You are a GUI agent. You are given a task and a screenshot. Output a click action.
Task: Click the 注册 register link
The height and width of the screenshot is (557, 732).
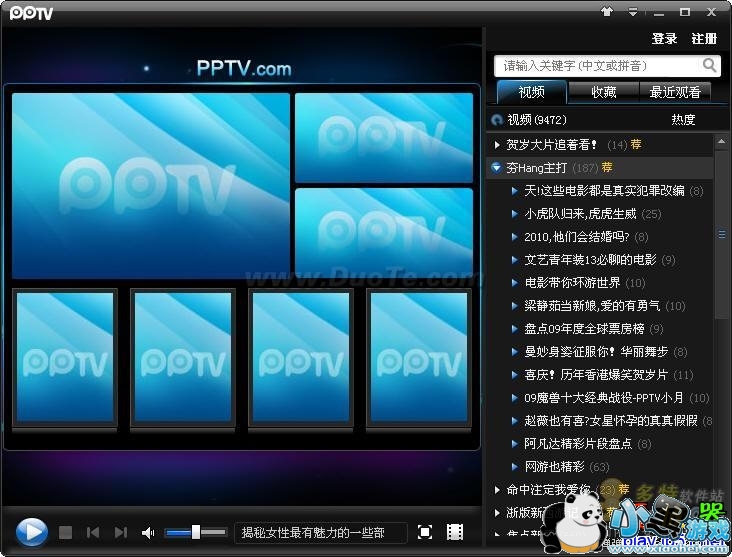(x=704, y=39)
